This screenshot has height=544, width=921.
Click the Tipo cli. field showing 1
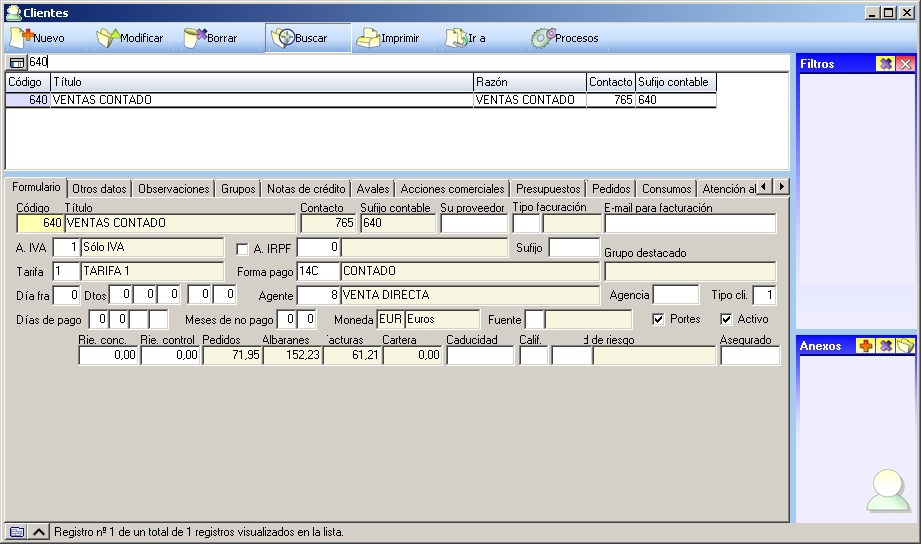[x=764, y=295]
